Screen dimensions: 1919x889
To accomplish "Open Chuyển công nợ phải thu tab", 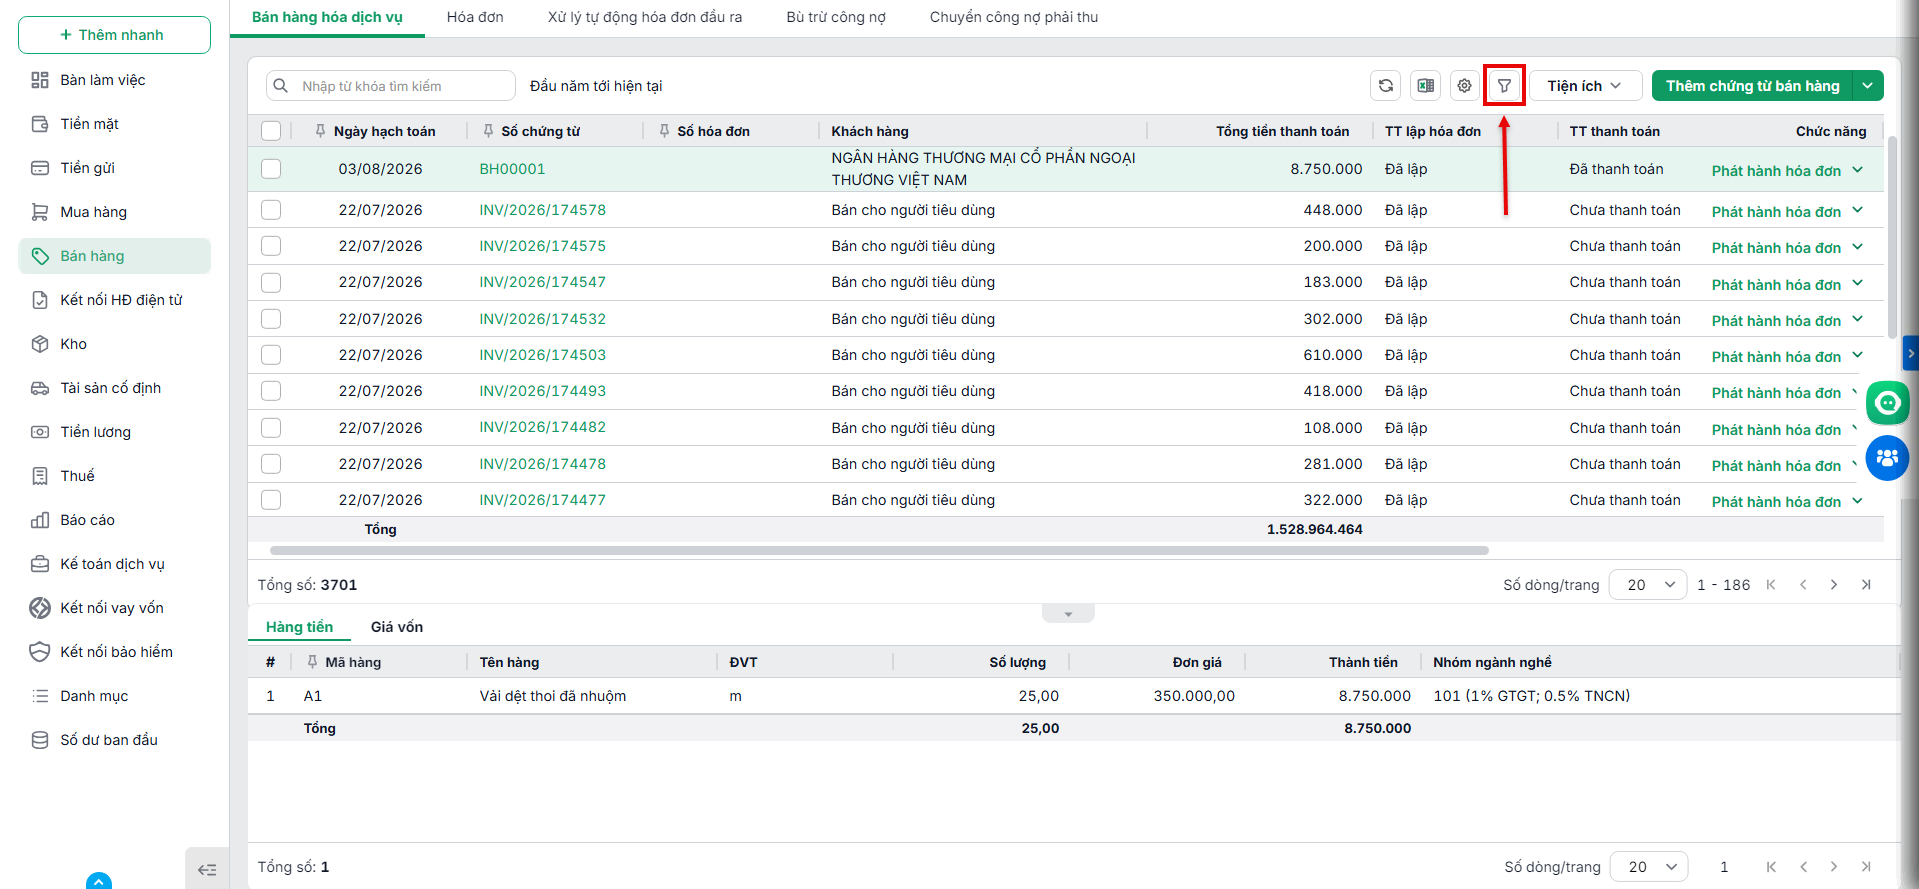I will click(x=1014, y=17).
